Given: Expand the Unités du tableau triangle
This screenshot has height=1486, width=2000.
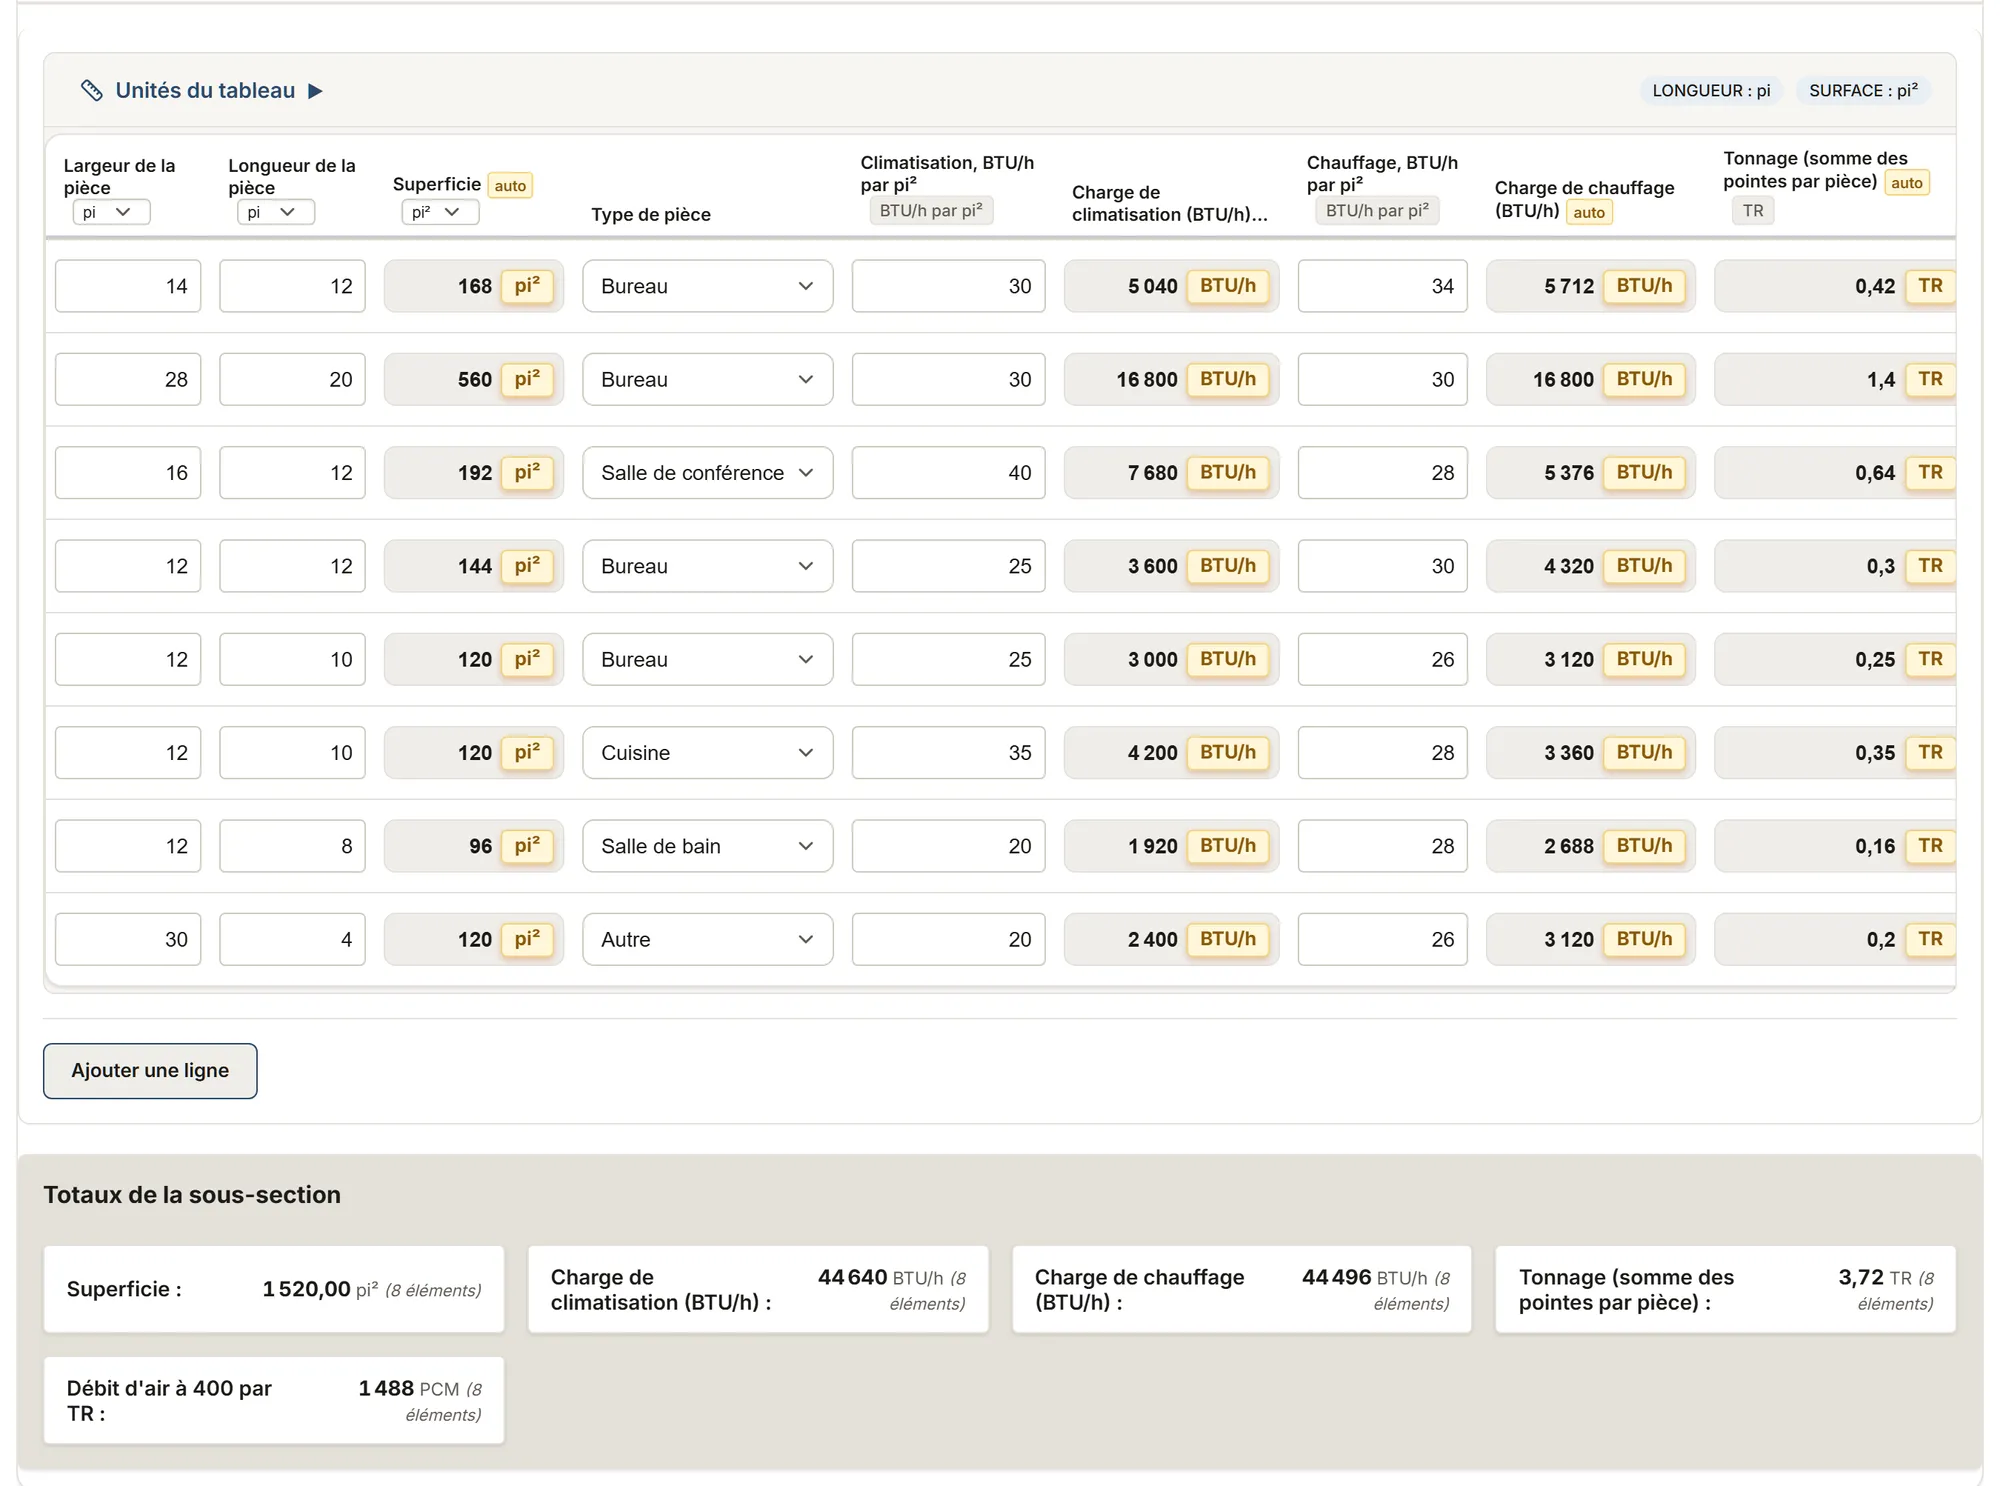Looking at the screenshot, I should [315, 91].
